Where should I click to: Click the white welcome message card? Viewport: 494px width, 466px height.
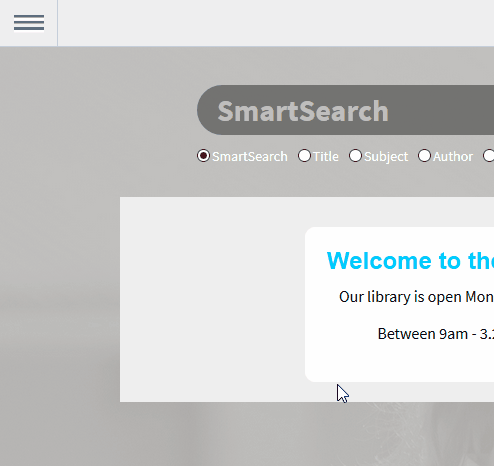(399, 304)
